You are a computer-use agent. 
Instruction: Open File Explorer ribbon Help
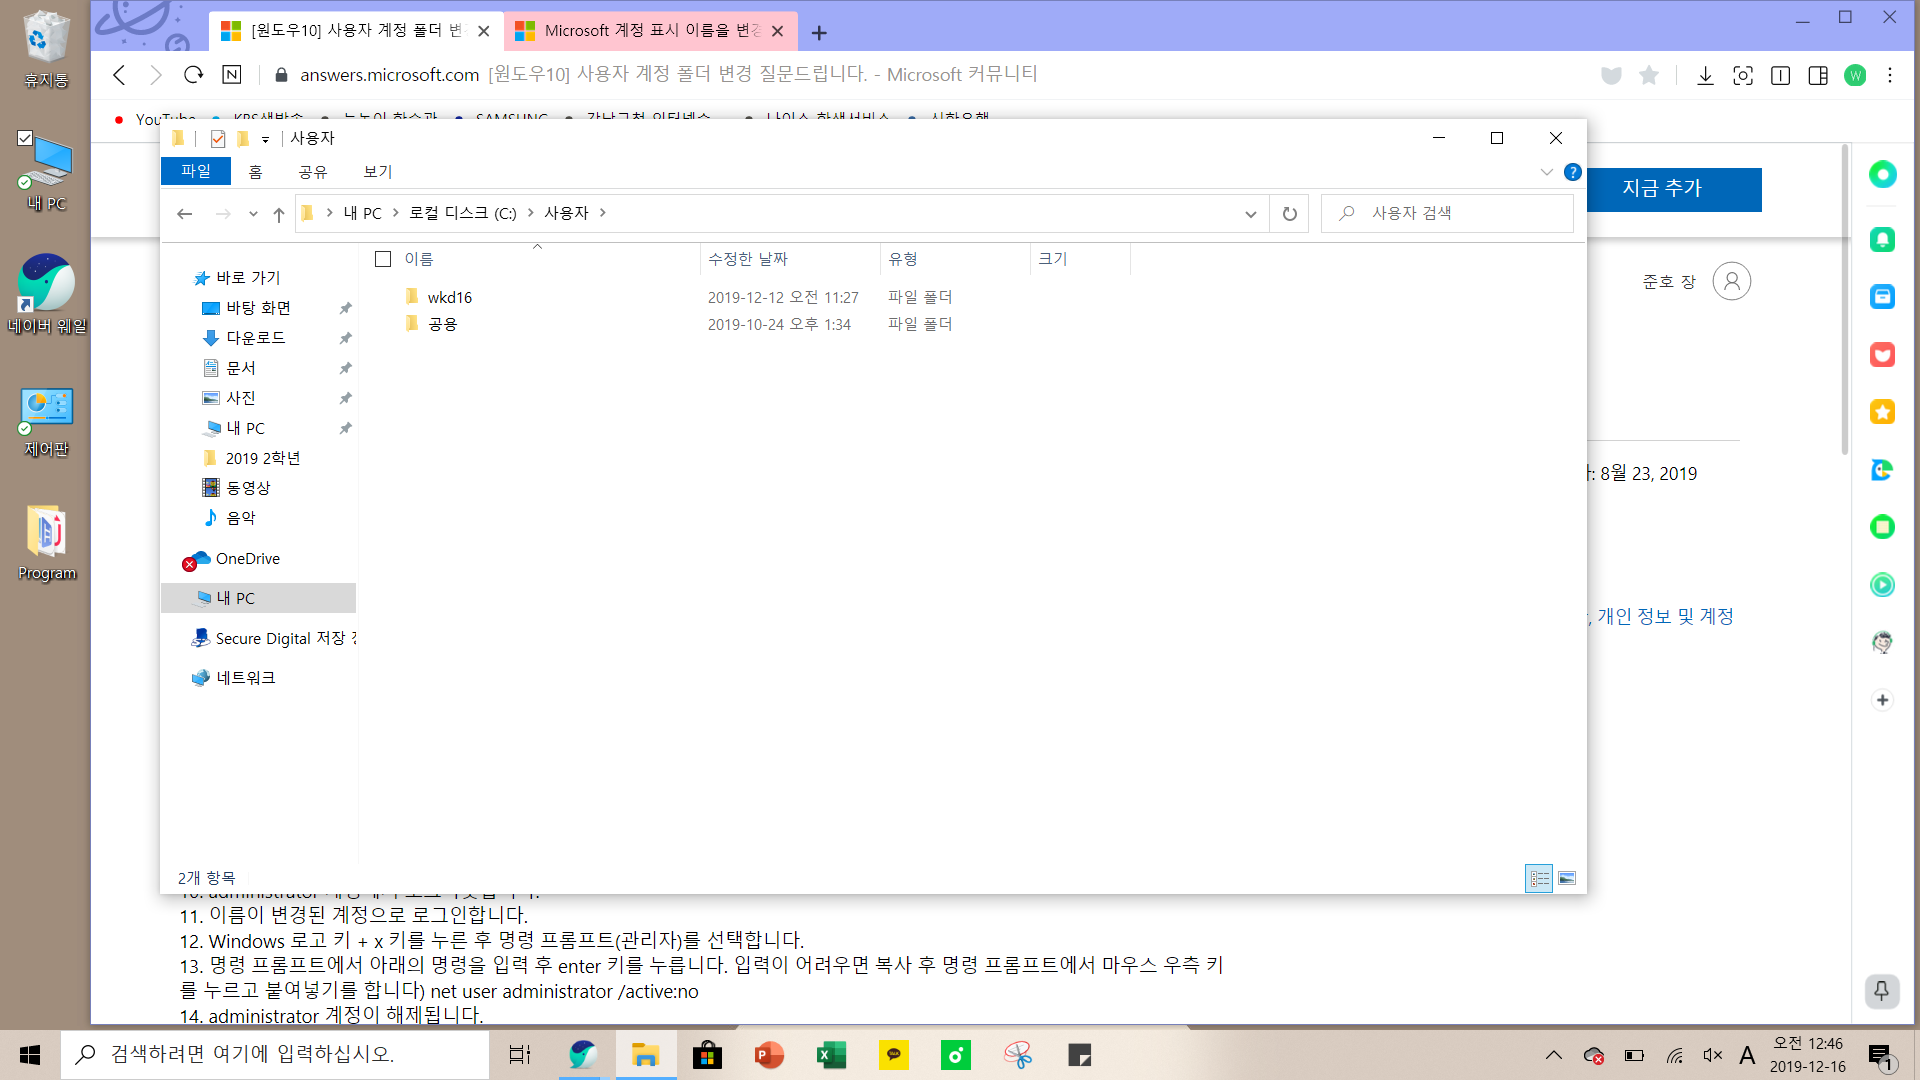[x=1572, y=172]
